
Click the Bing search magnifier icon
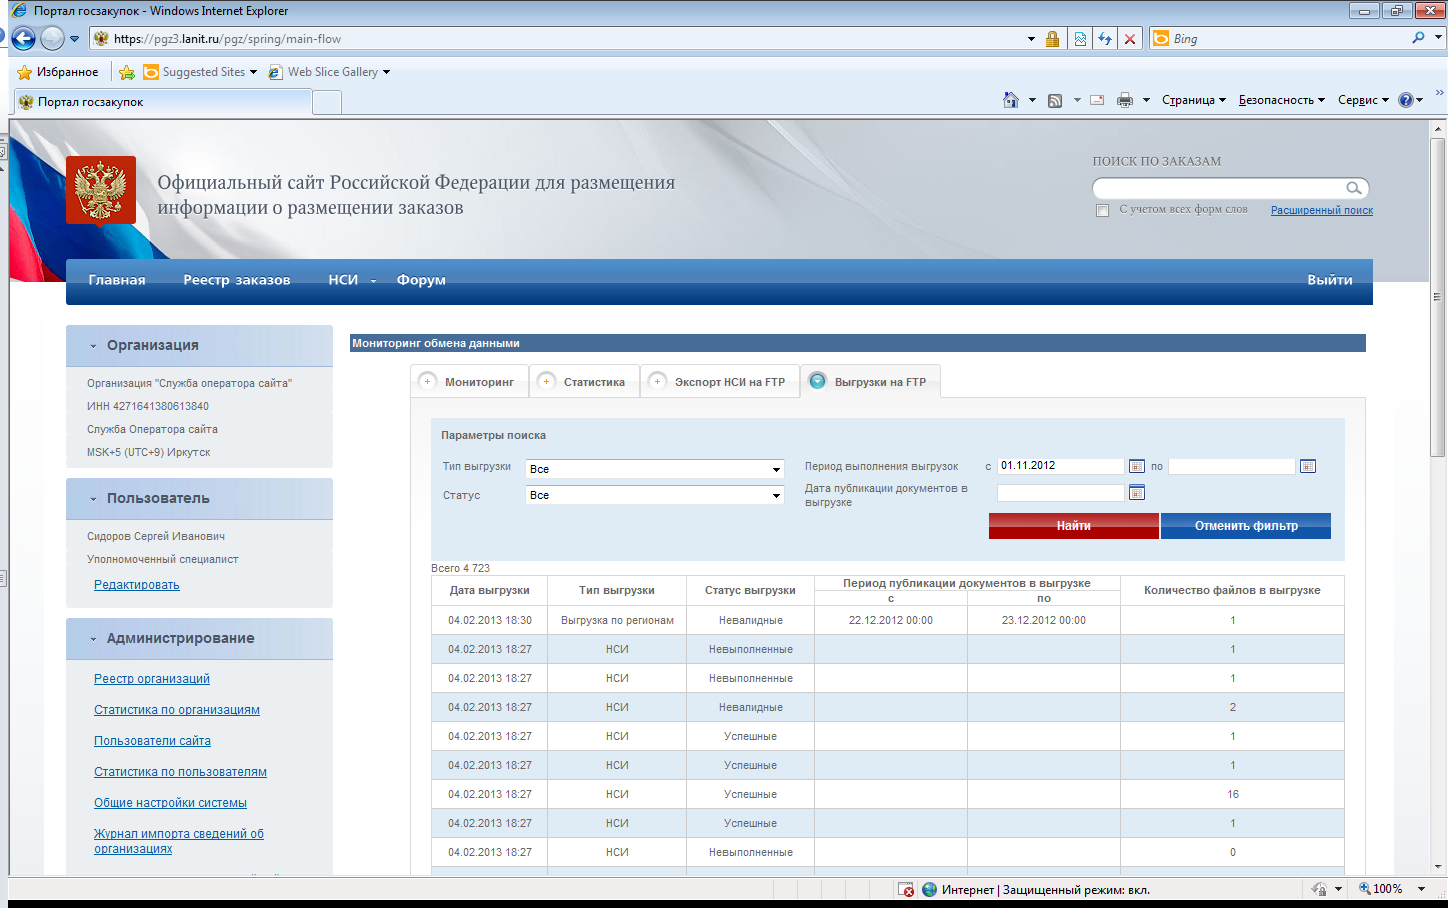point(1418,38)
